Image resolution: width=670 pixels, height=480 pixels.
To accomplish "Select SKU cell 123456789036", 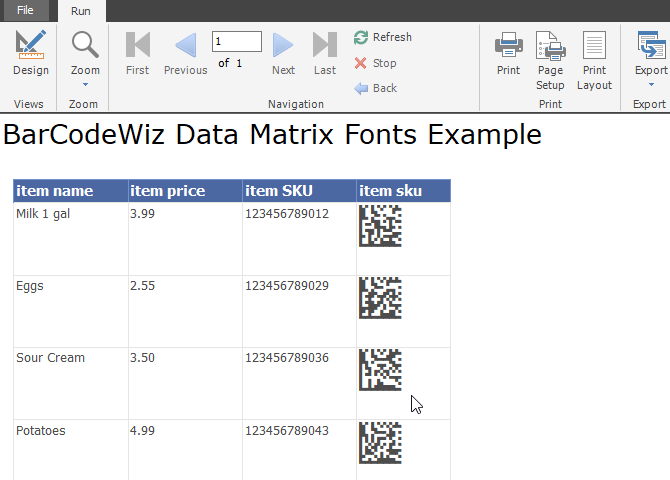I will (x=299, y=383).
